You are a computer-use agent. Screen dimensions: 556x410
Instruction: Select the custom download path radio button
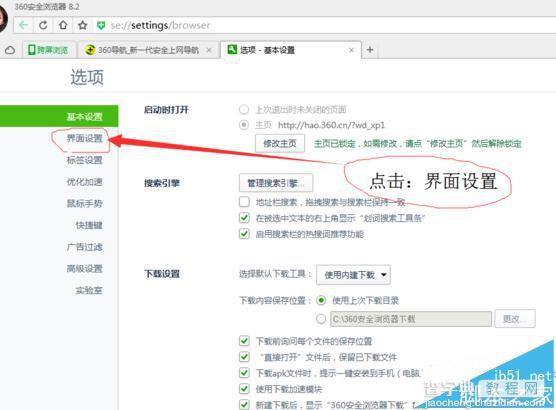click(321, 319)
